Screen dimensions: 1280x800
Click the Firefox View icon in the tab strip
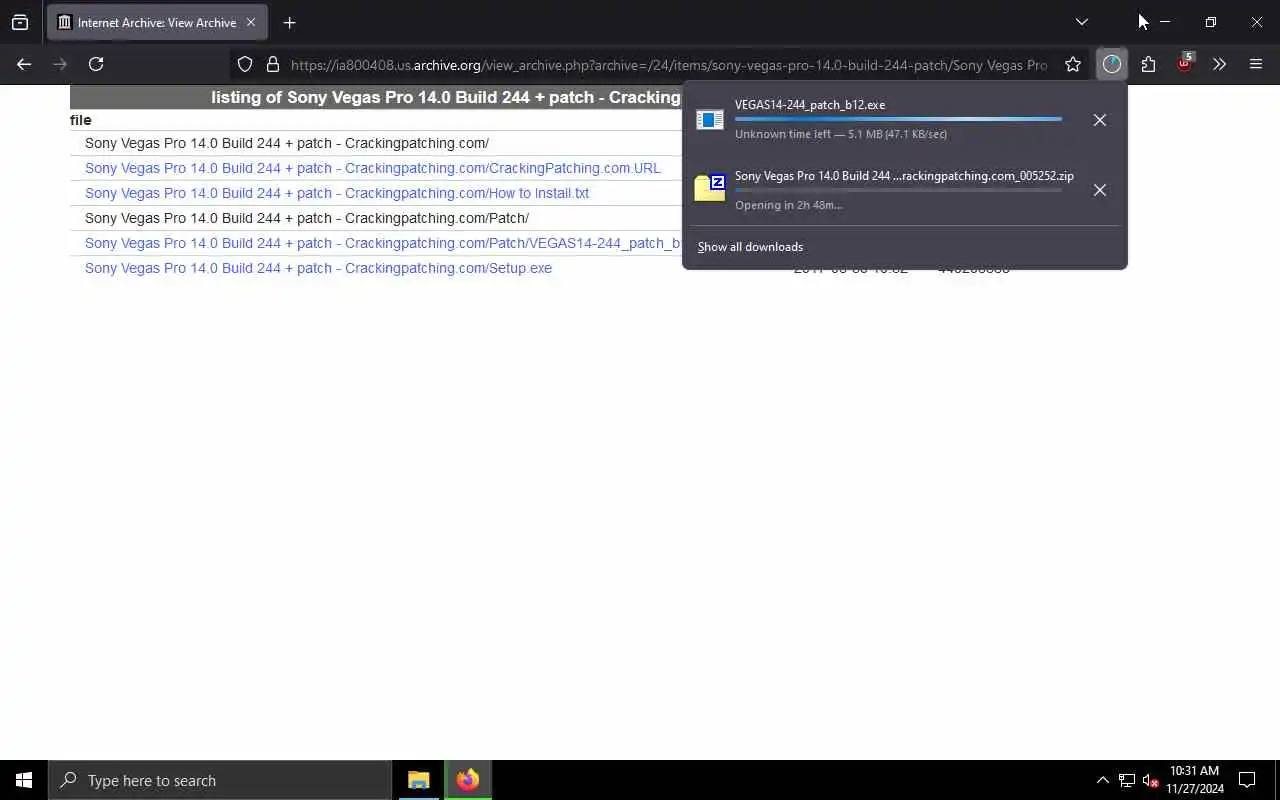[20, 22]
